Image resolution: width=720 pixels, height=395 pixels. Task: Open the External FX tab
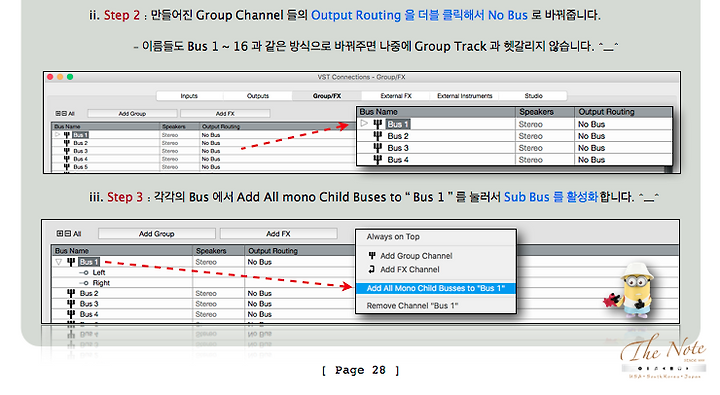[x=396, y=96]
